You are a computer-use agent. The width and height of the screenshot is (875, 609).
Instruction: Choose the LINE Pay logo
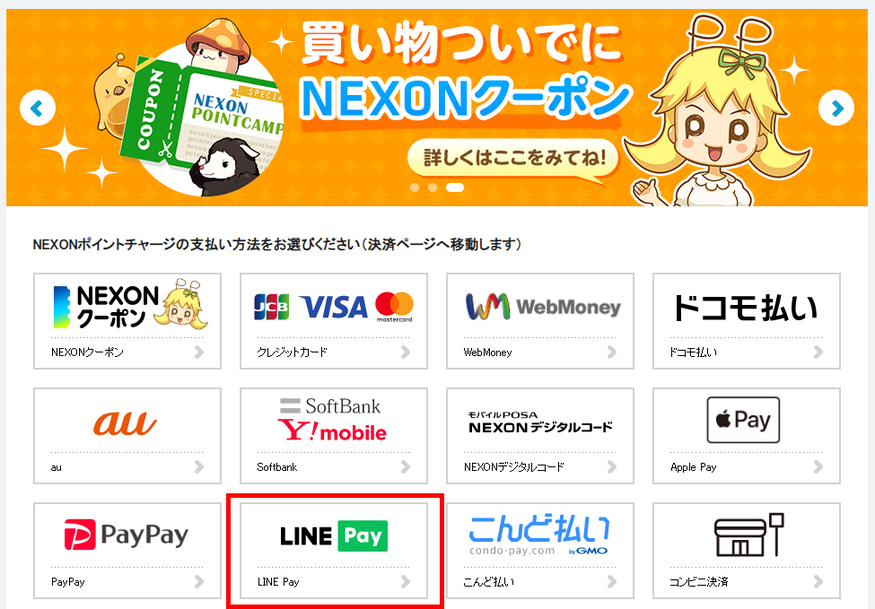tap(334, 536)
